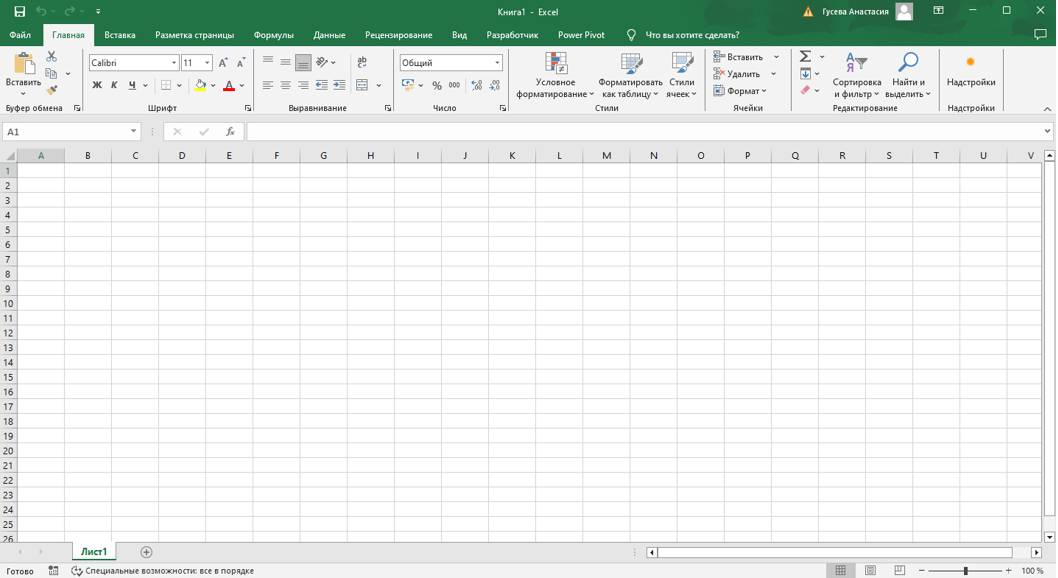The image size is (1058, 578).
Task: Click Fill down arrow icon
Action: tap(806, 74)
